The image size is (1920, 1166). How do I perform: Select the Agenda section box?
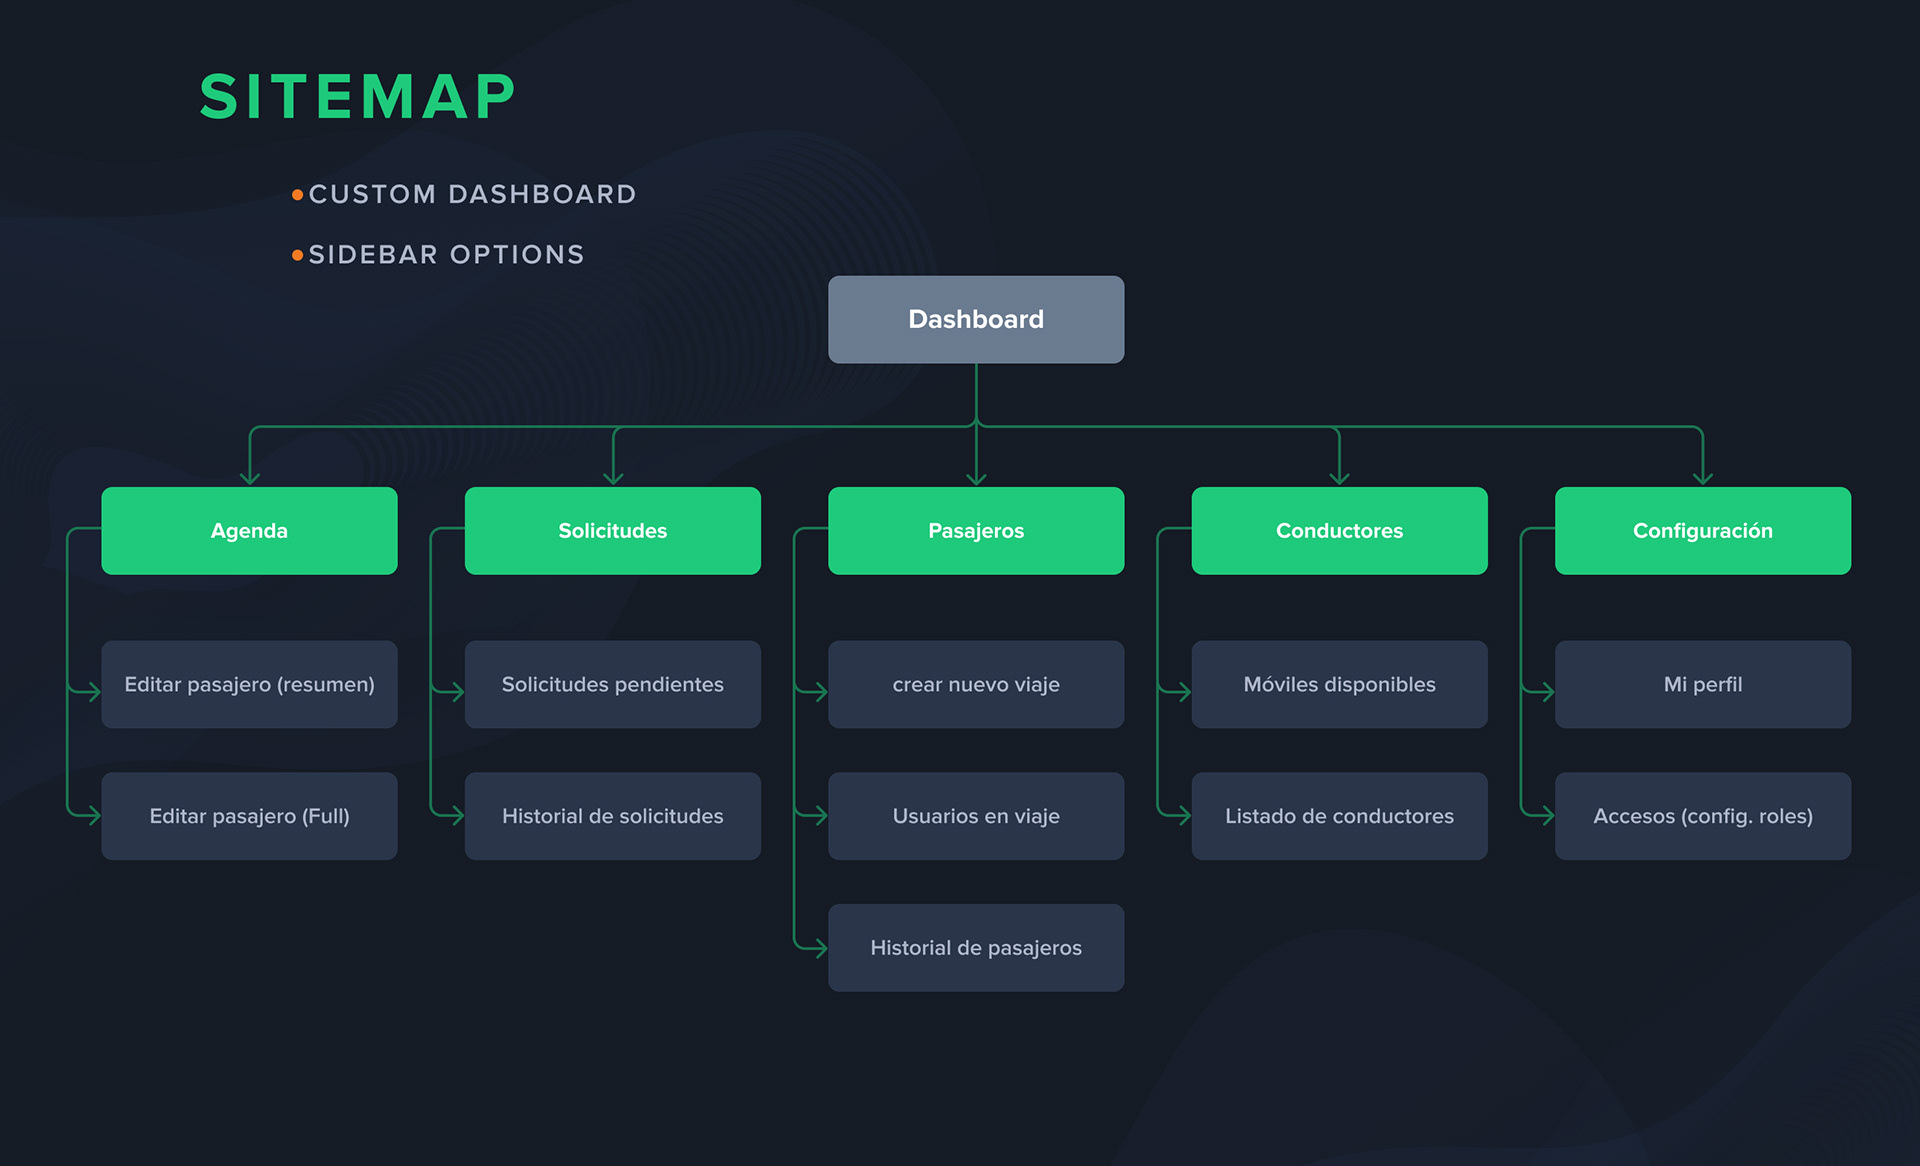pos(249,530)
